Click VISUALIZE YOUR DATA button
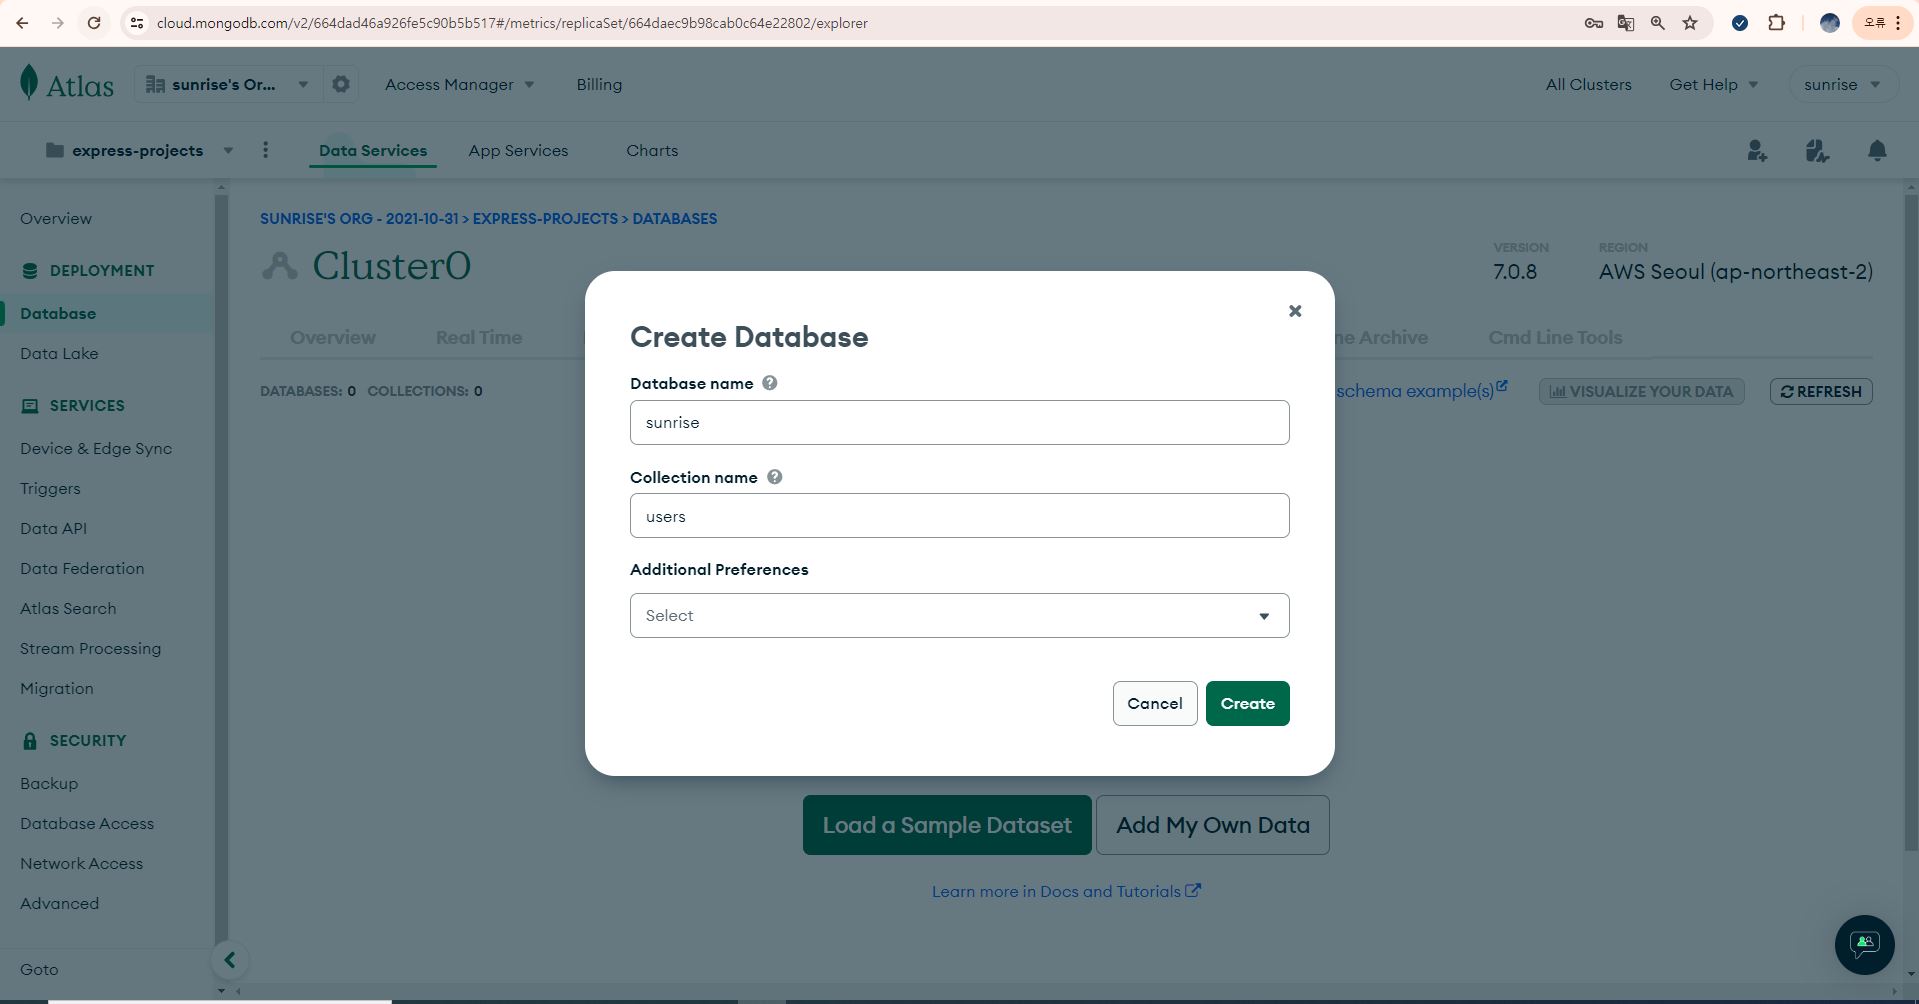The image size is (1919, 1004). pyautogui.click(x=1641, y=391)
